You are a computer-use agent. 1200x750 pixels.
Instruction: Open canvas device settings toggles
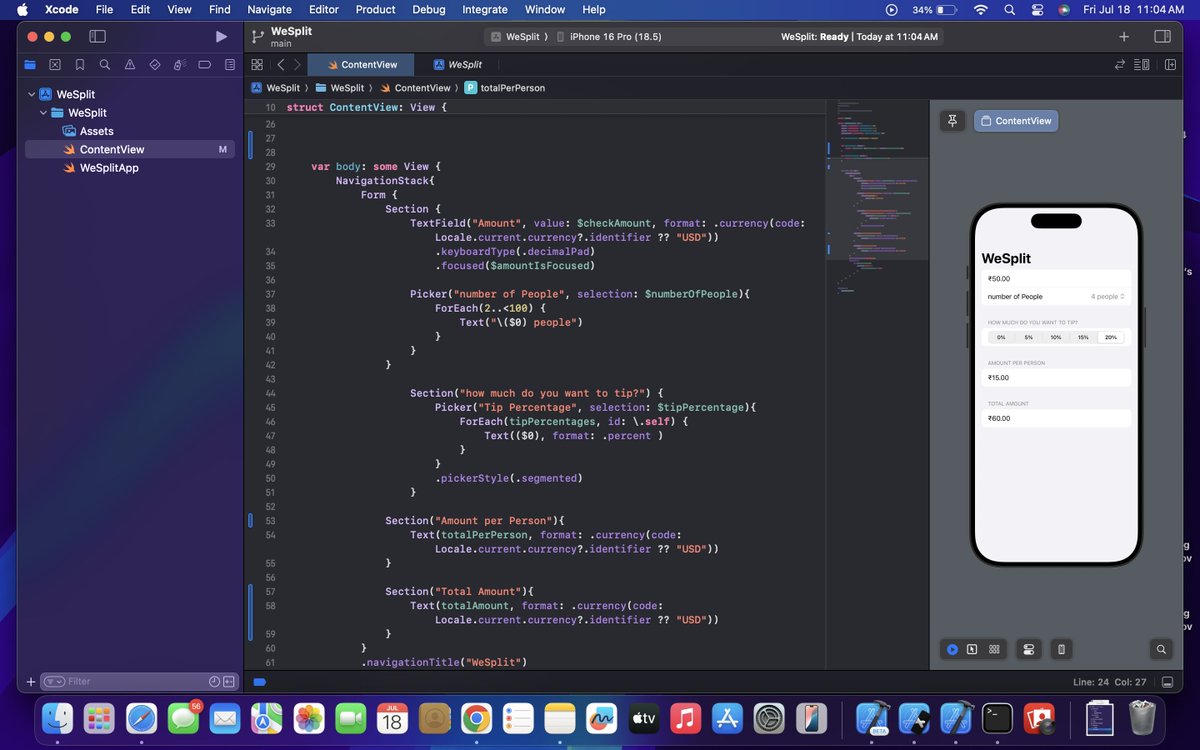tap(1028, 649)
